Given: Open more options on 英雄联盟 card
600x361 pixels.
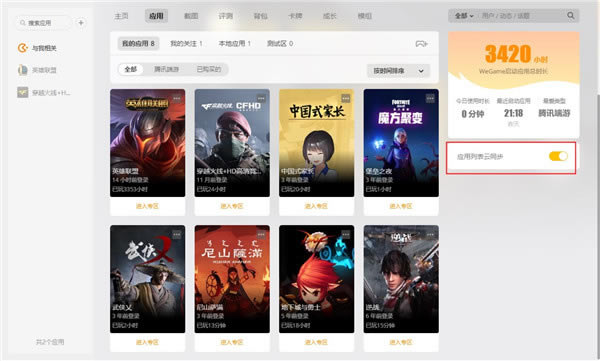Looking at the screenshot, I should click(177, 98).
